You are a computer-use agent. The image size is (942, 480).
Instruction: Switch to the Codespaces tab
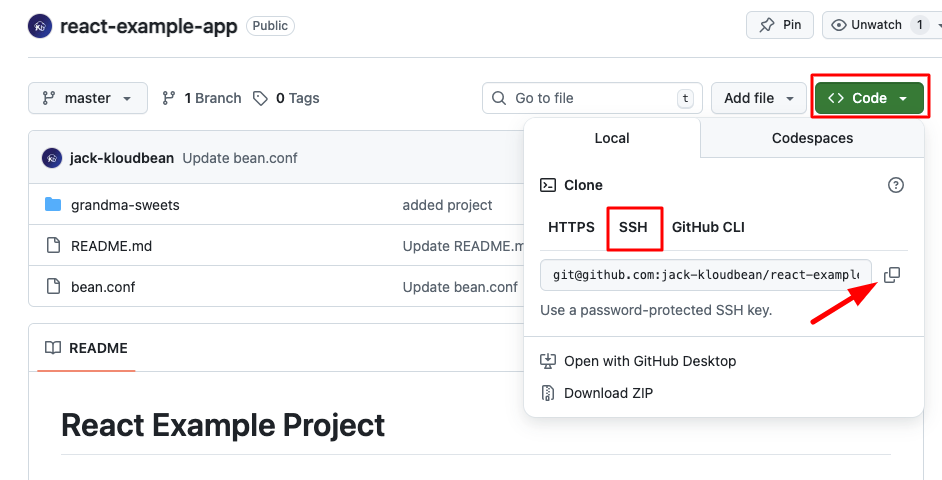click(x=812, y=138)
